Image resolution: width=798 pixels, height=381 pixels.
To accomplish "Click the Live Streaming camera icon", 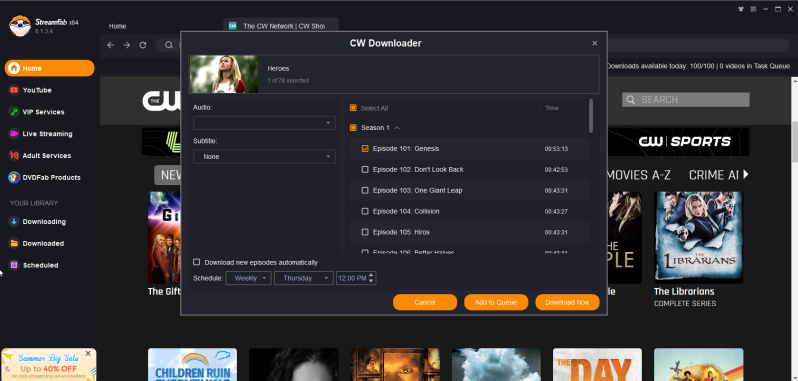I will (14, 134).
